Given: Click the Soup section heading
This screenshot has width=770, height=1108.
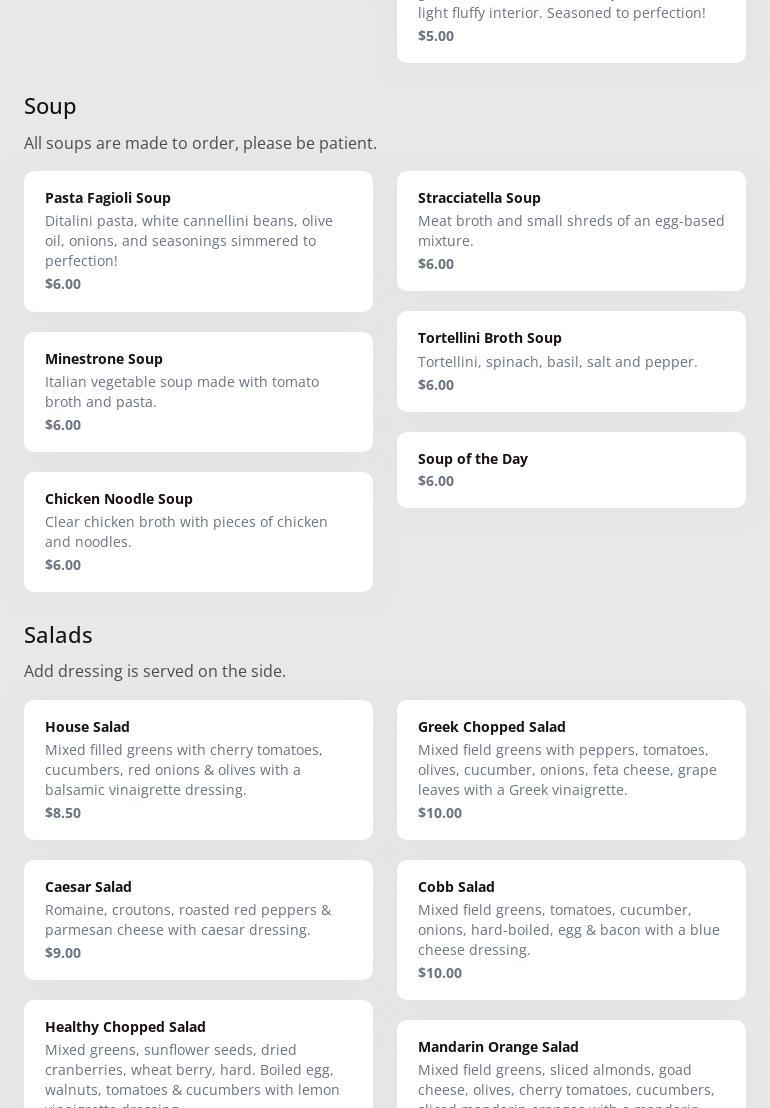Looking at the screenshot, I should coord(50,106).
